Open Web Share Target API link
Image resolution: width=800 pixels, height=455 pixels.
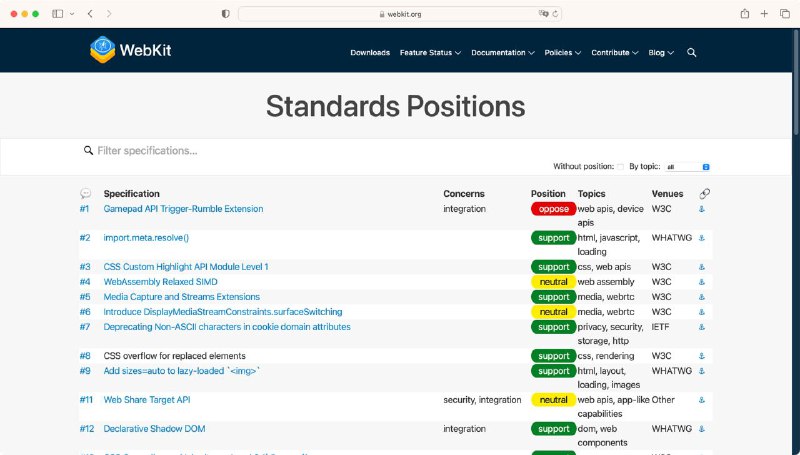click(x=147, y=399)
